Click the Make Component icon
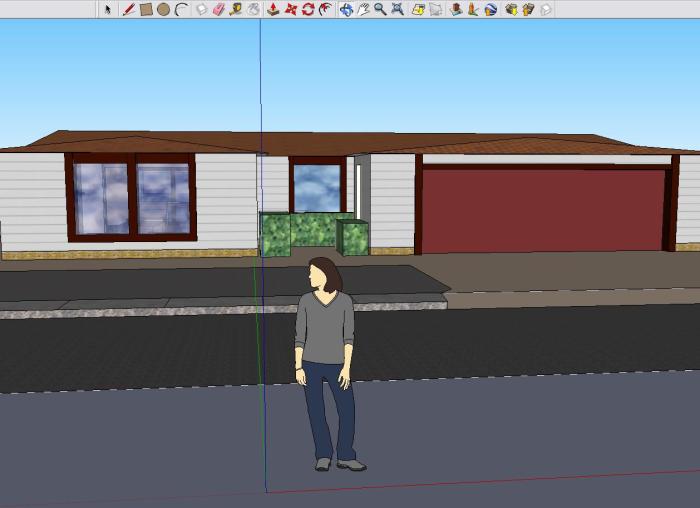The width and height of the screenshot is (700, 508). (201, 9)
